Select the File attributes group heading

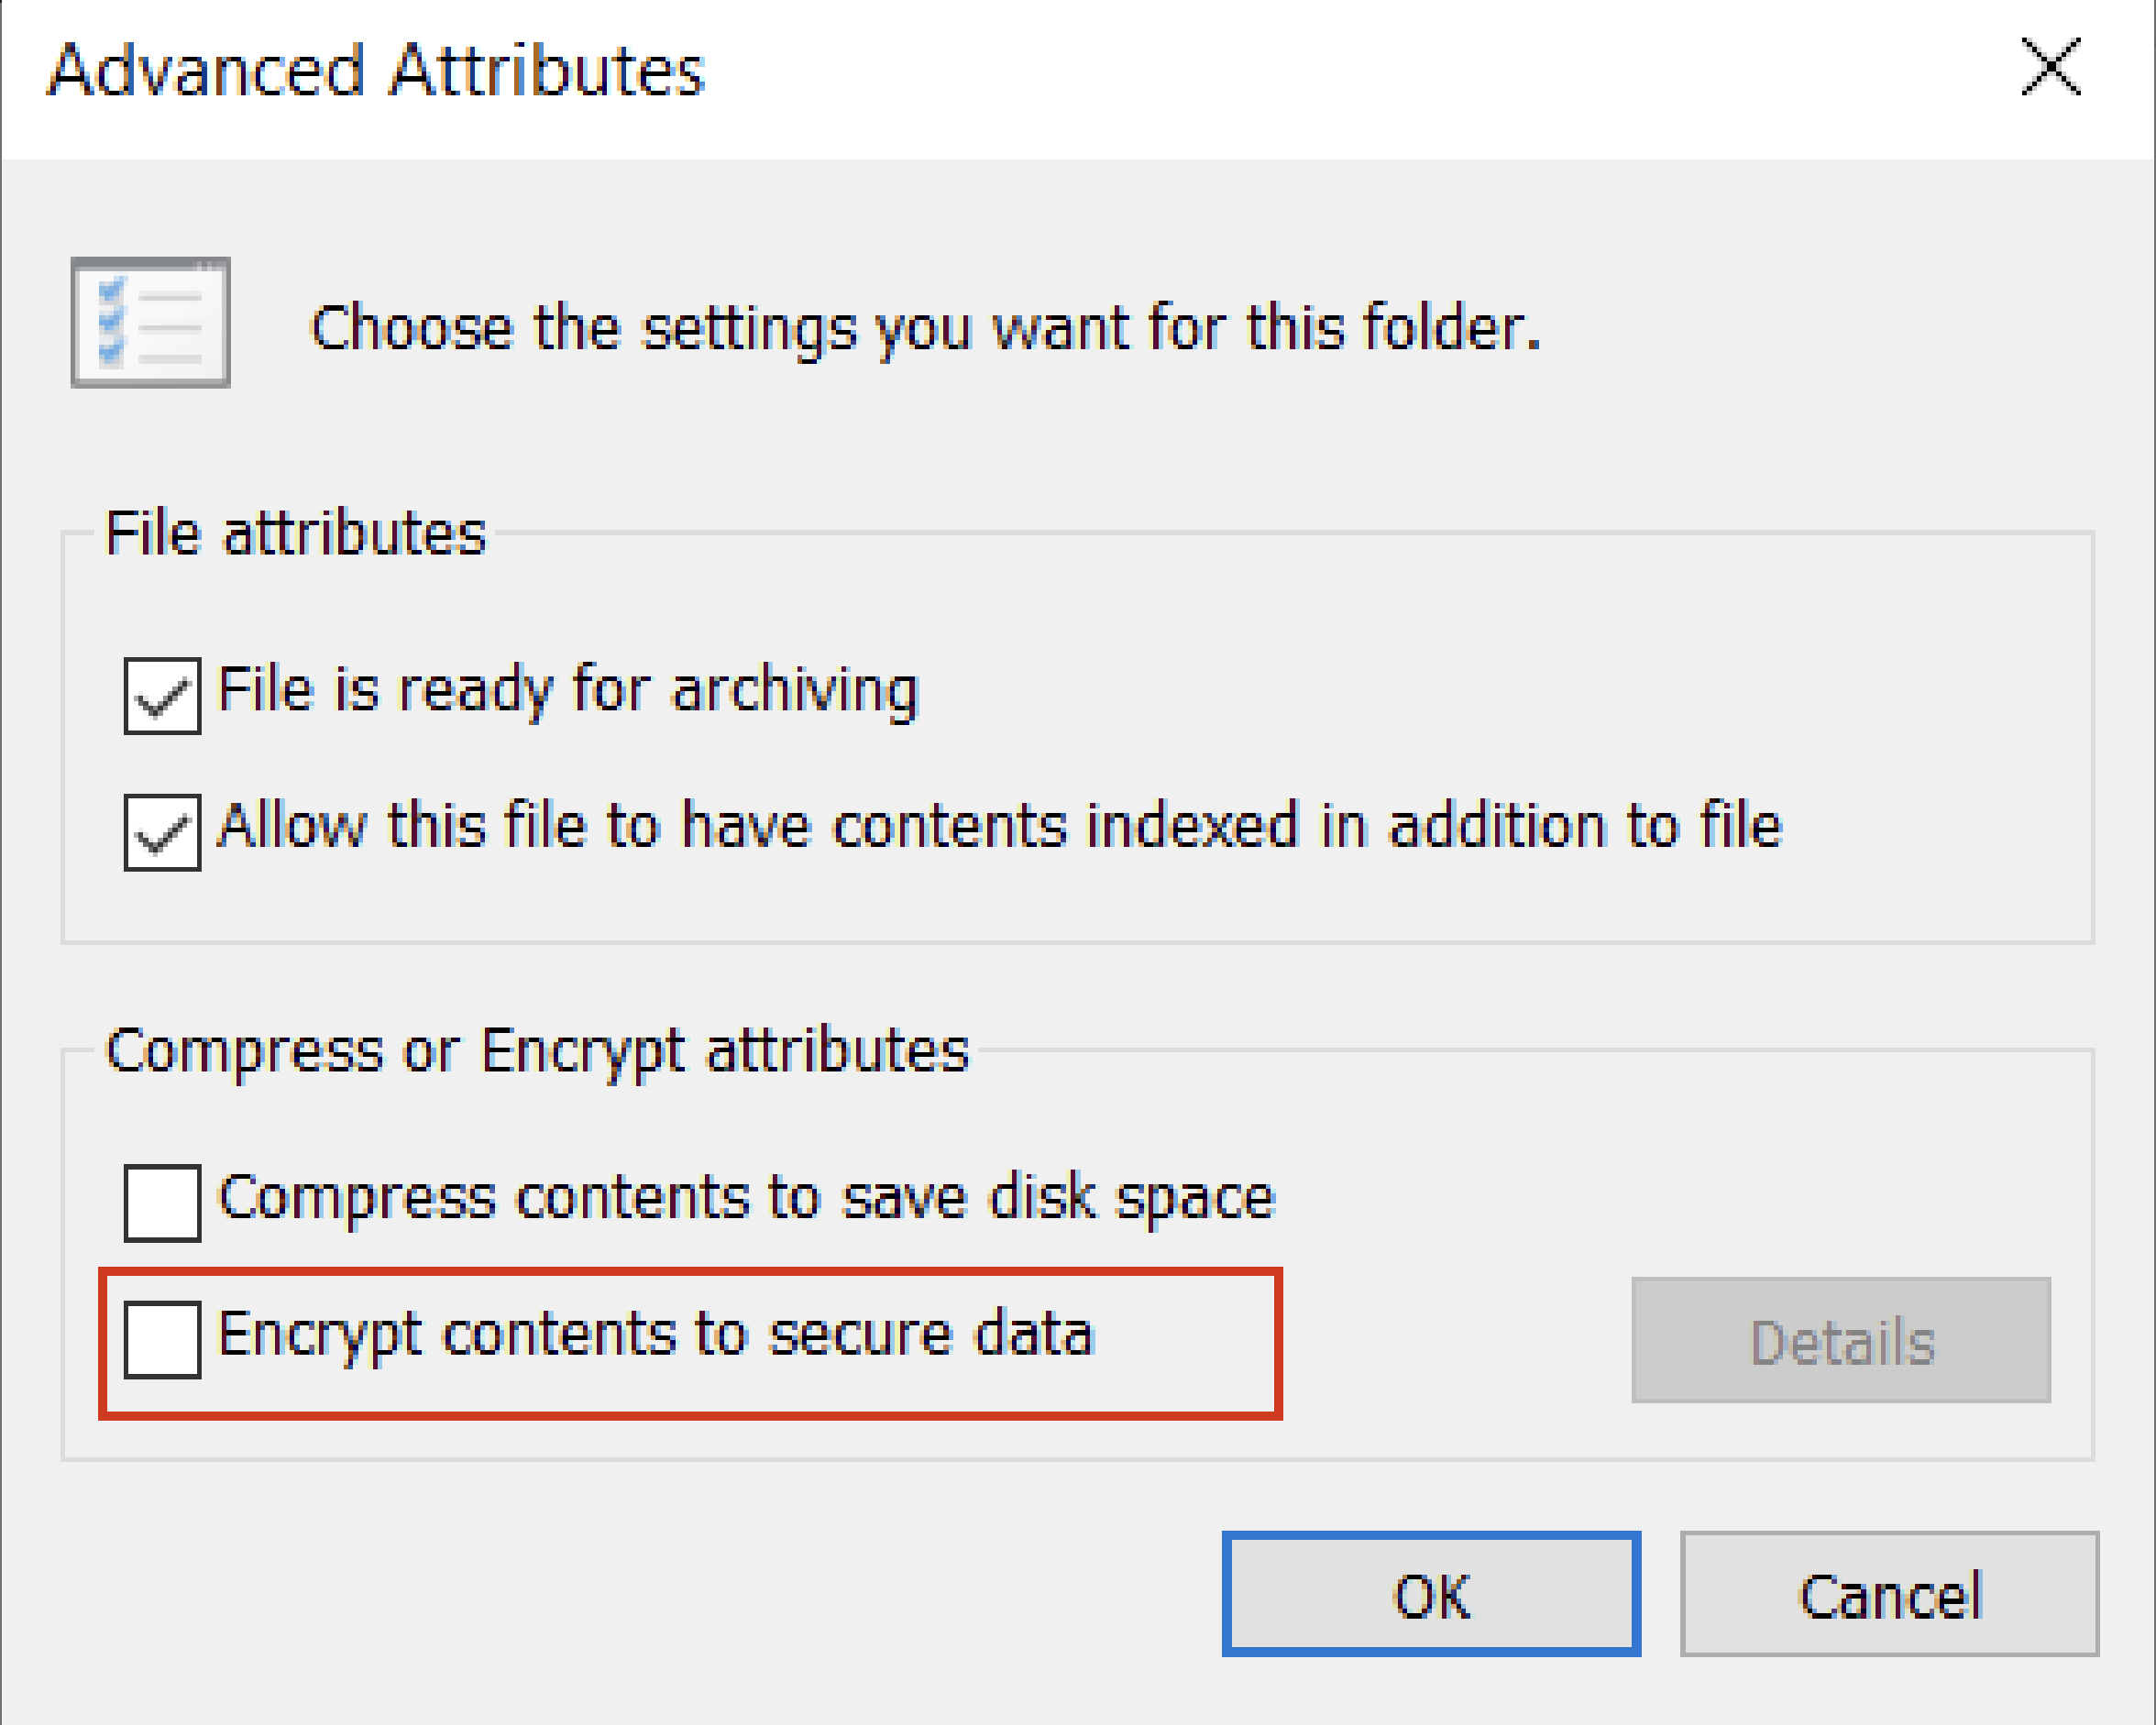pos(295,533)
